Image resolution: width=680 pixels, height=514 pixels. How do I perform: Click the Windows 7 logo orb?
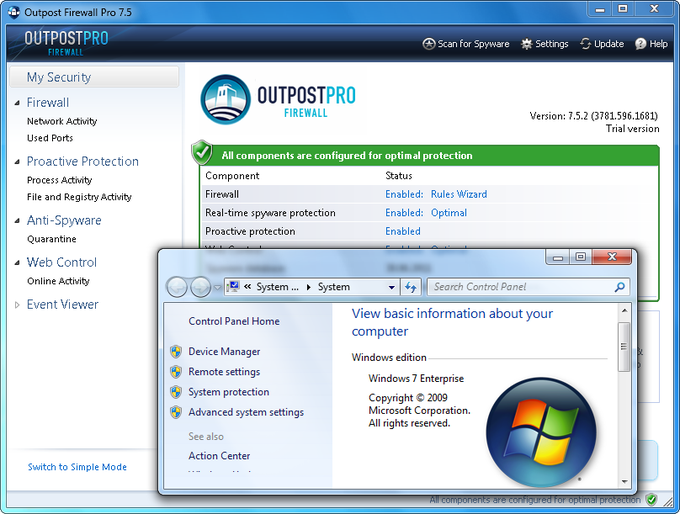[541, 432]
